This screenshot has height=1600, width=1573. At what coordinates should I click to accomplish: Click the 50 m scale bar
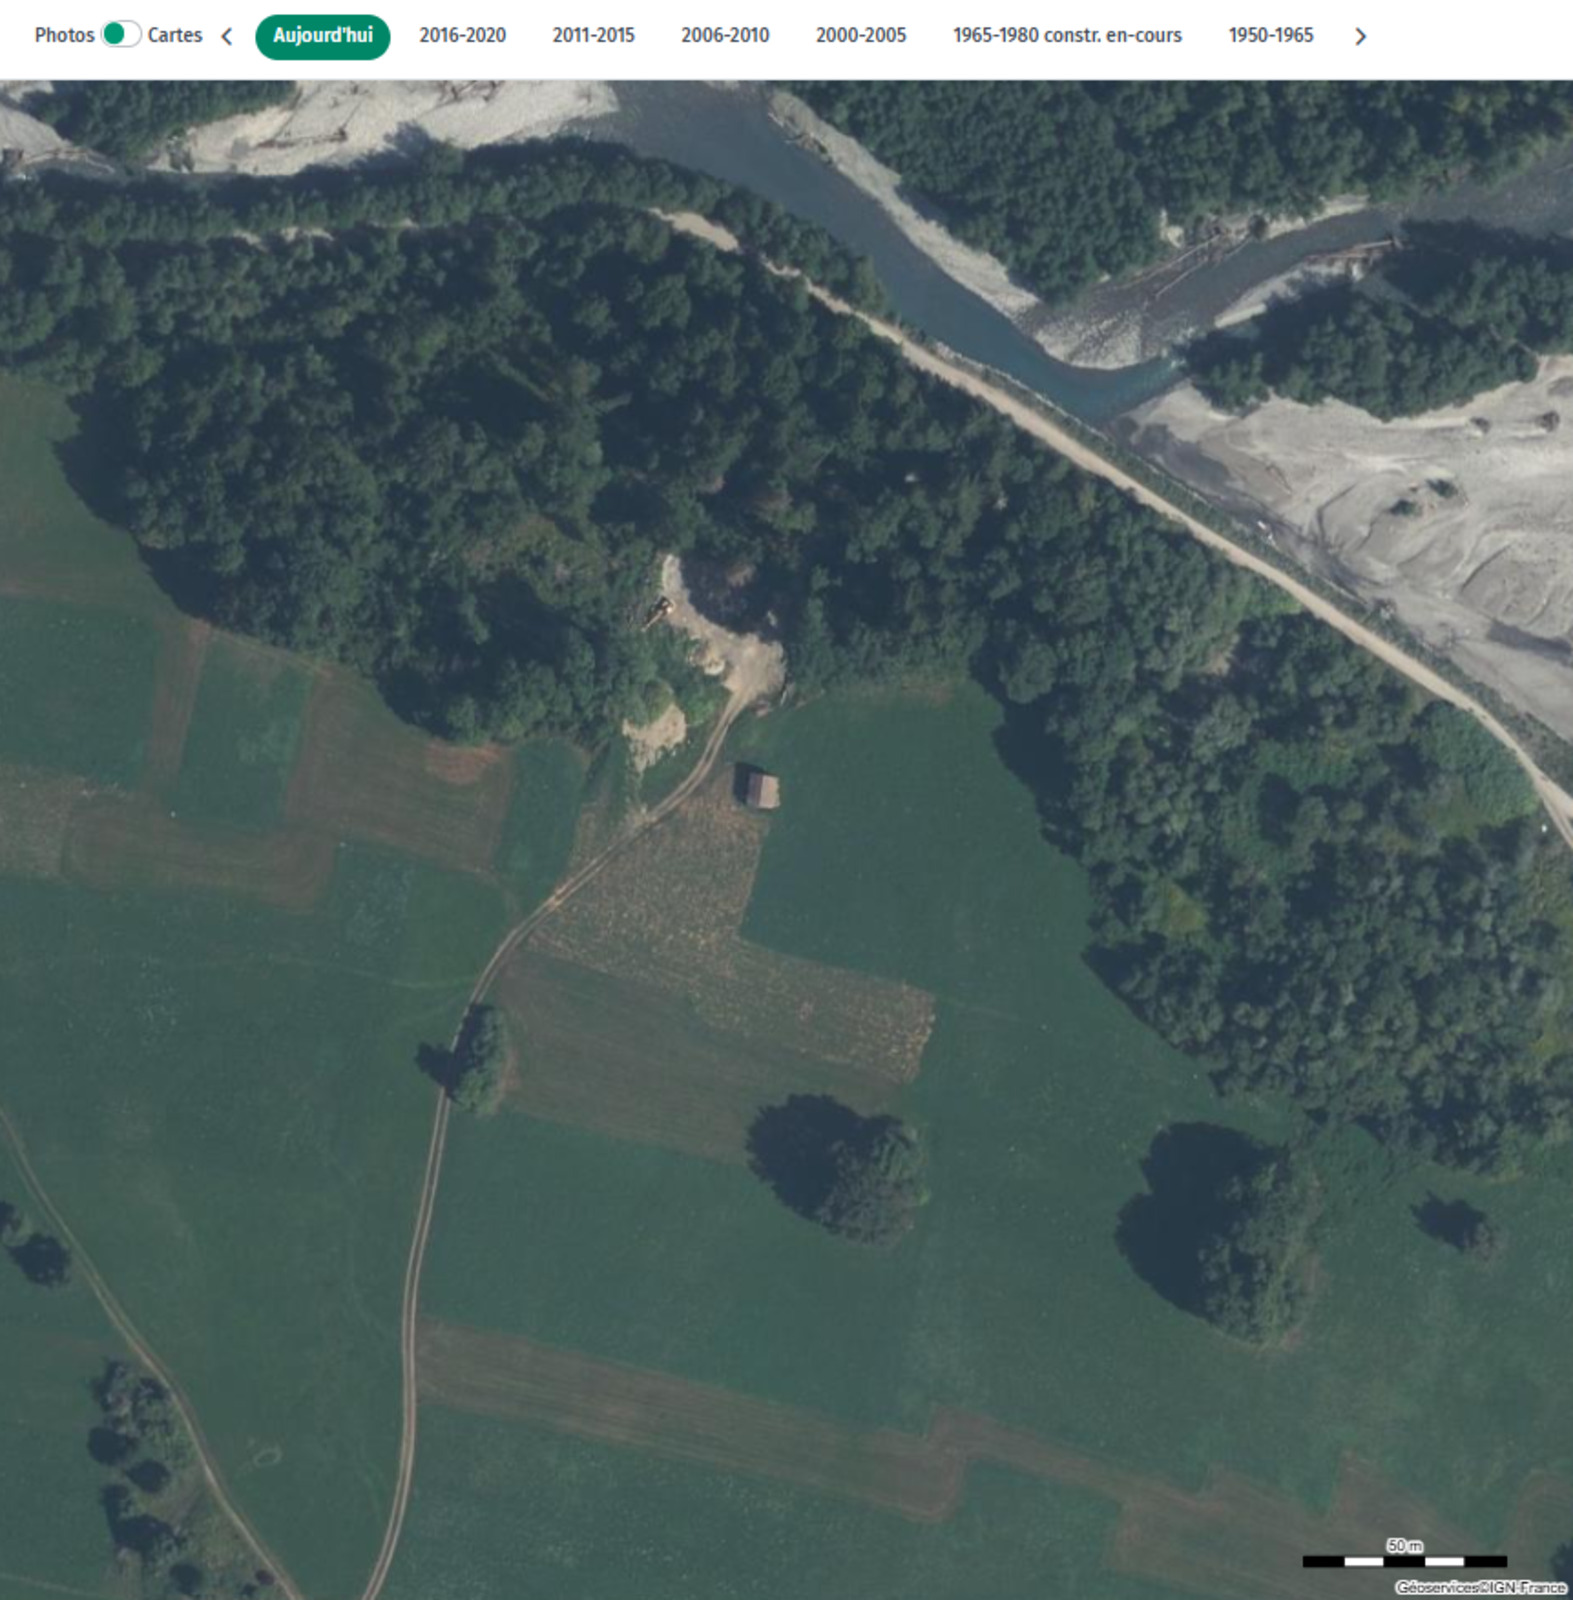coord(1404,1560)
